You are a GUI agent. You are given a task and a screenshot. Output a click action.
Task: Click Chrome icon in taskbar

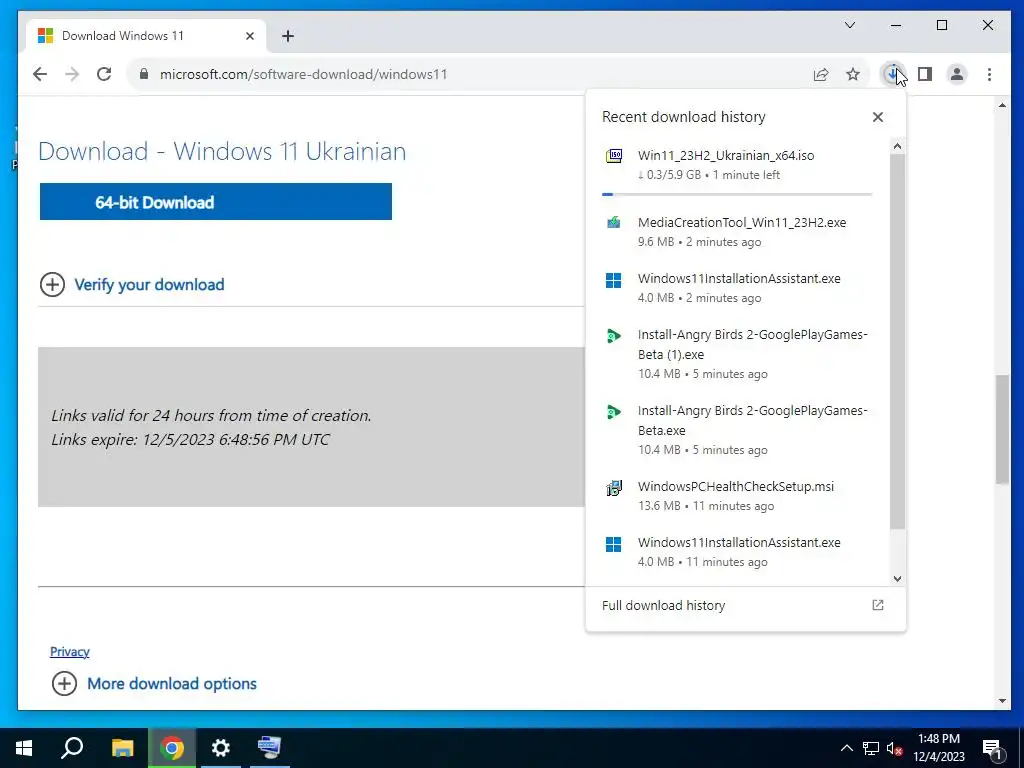click(172, 748)
